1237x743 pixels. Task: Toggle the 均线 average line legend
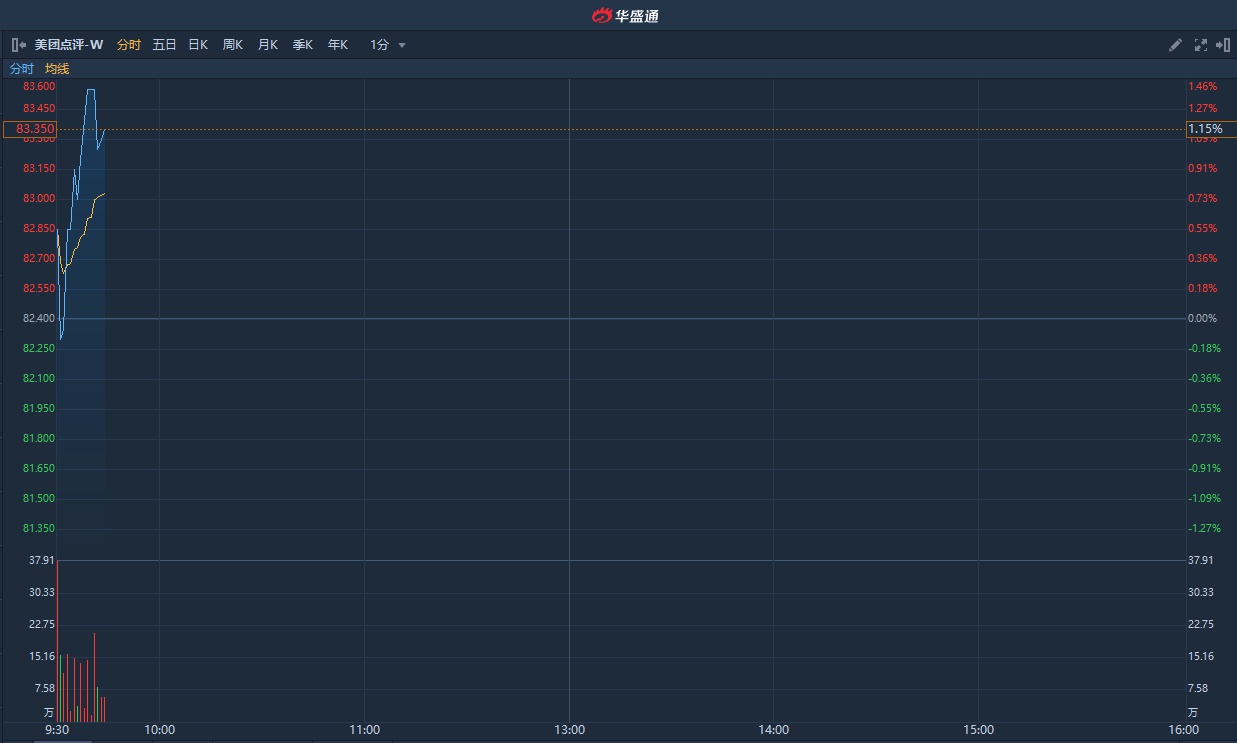point(57,69)
